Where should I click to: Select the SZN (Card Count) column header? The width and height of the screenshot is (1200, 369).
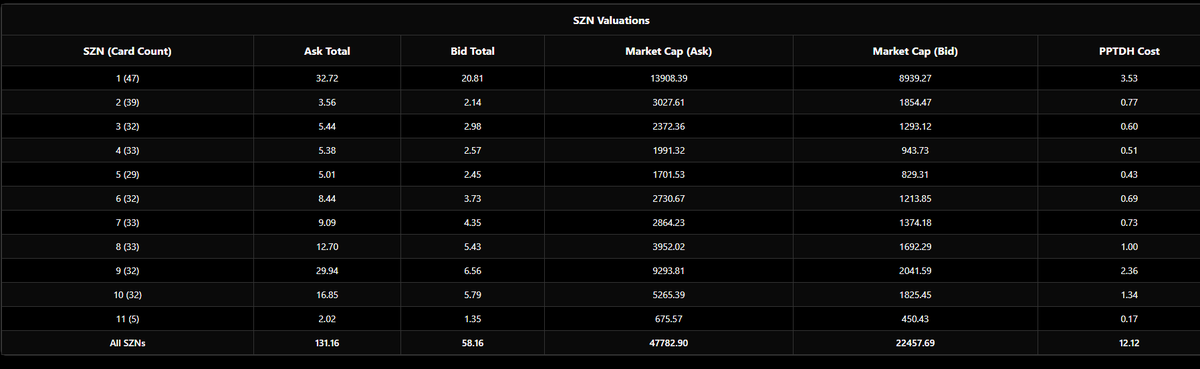[x=127, y=51]
